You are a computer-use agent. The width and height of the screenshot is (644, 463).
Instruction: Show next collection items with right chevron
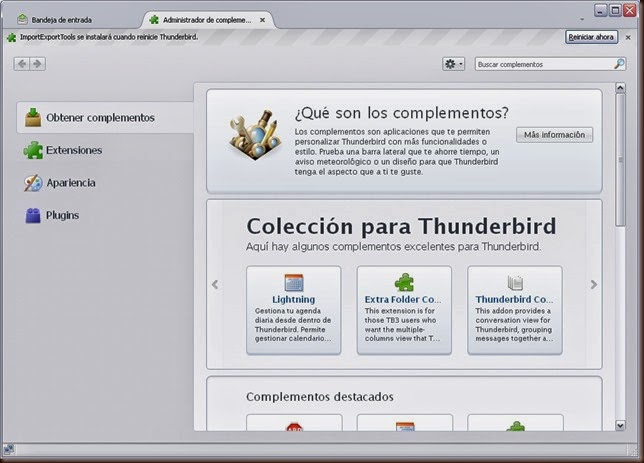point(593,284)
